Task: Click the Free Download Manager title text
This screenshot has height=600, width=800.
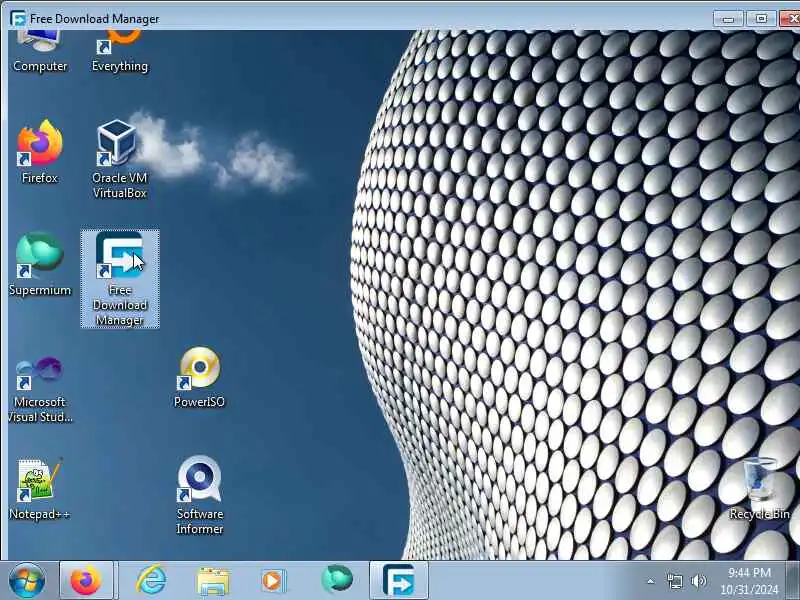Action: [x=94, y=19]
